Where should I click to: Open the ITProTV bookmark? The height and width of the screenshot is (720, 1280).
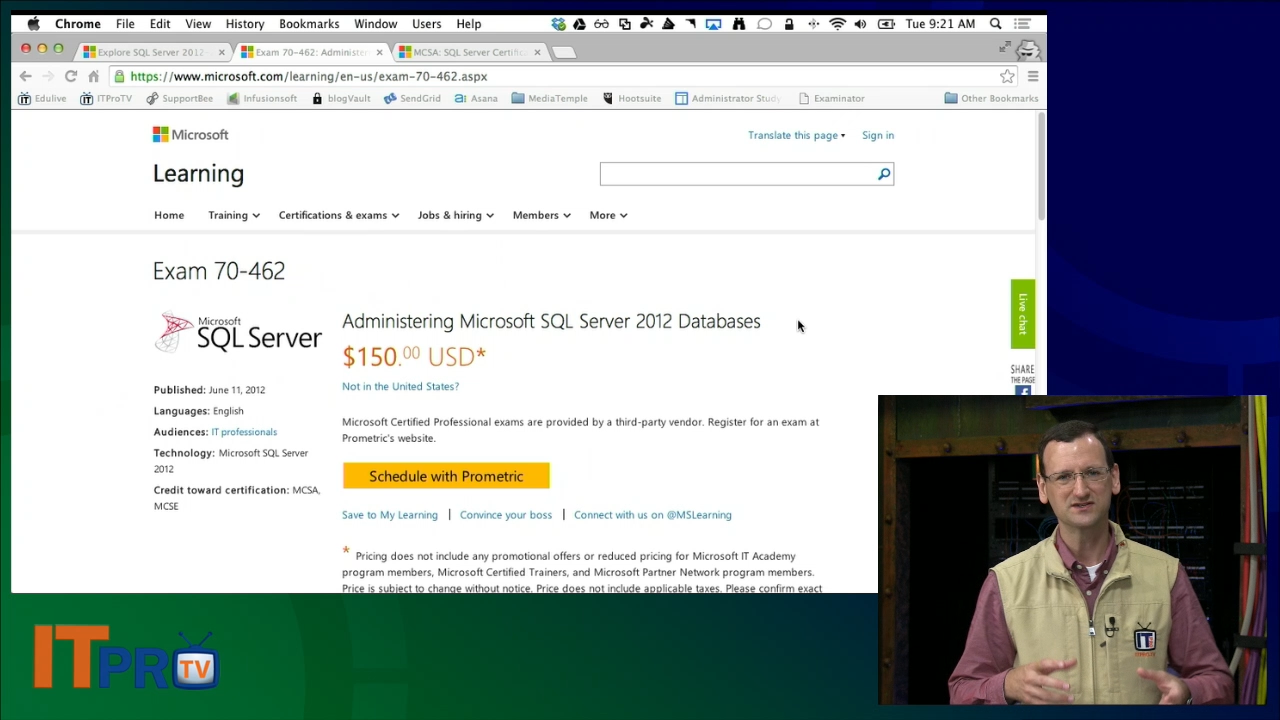pyautogui.click(x=106, y=98)
